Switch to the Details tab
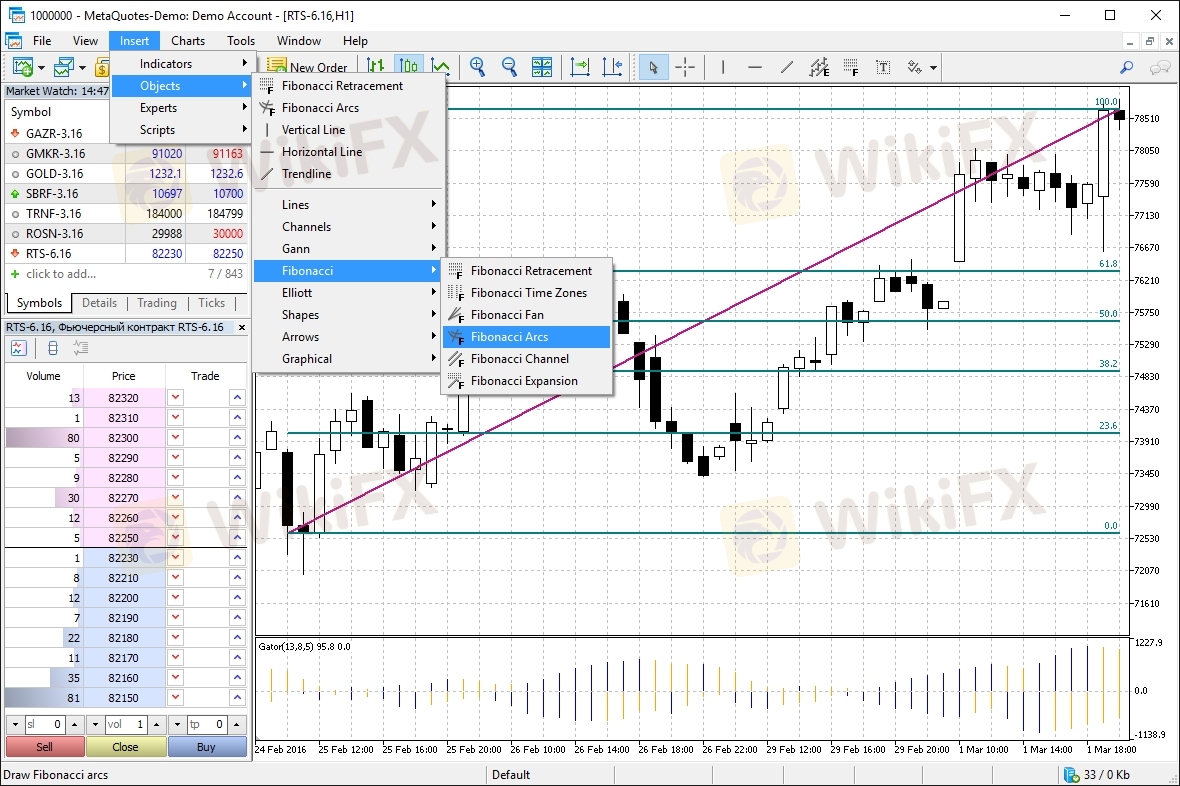 point(99,303)
